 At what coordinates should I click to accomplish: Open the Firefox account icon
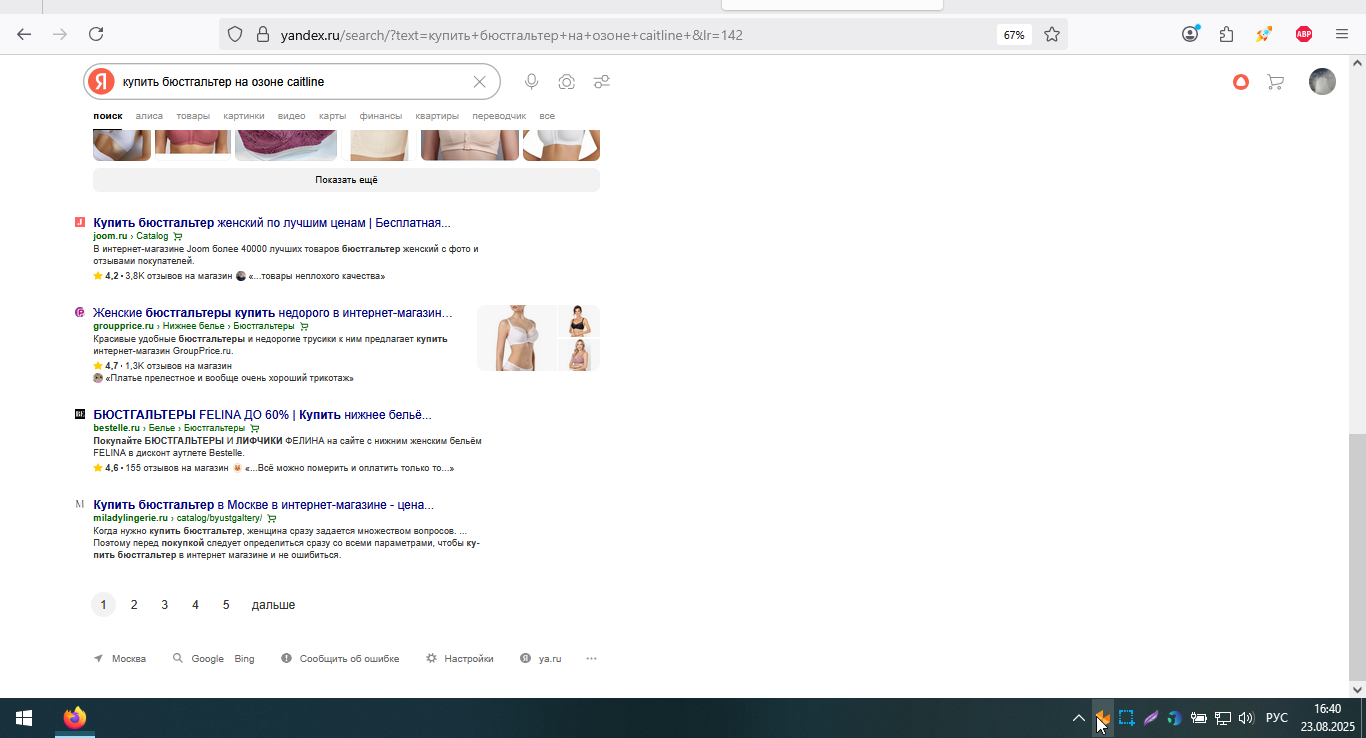(x=1190, y=34)
